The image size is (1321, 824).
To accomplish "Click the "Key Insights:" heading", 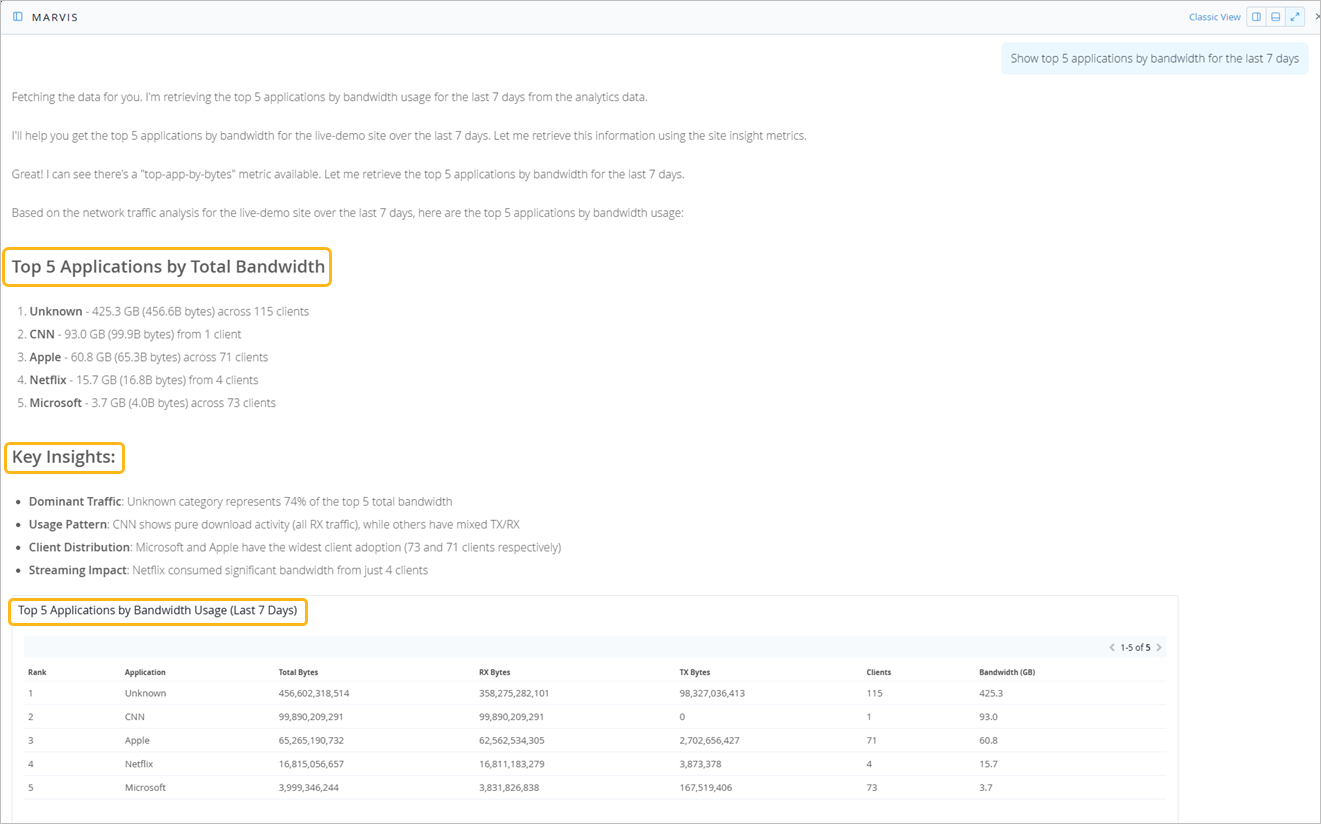I will click(x=64, y=458).
